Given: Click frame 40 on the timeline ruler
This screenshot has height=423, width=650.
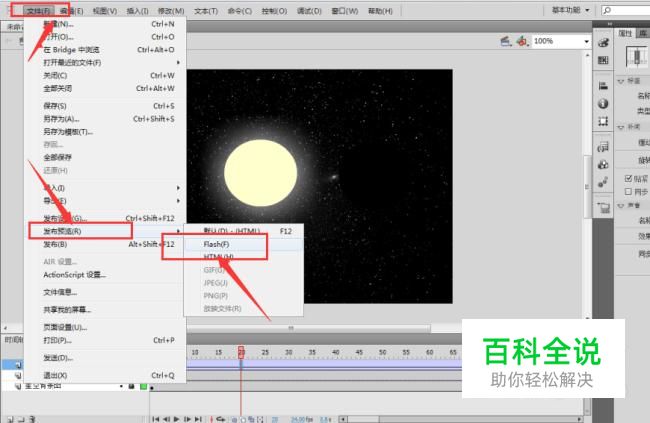Looking at the screenshot, I should pyautogui.click(x=336, y=352).
